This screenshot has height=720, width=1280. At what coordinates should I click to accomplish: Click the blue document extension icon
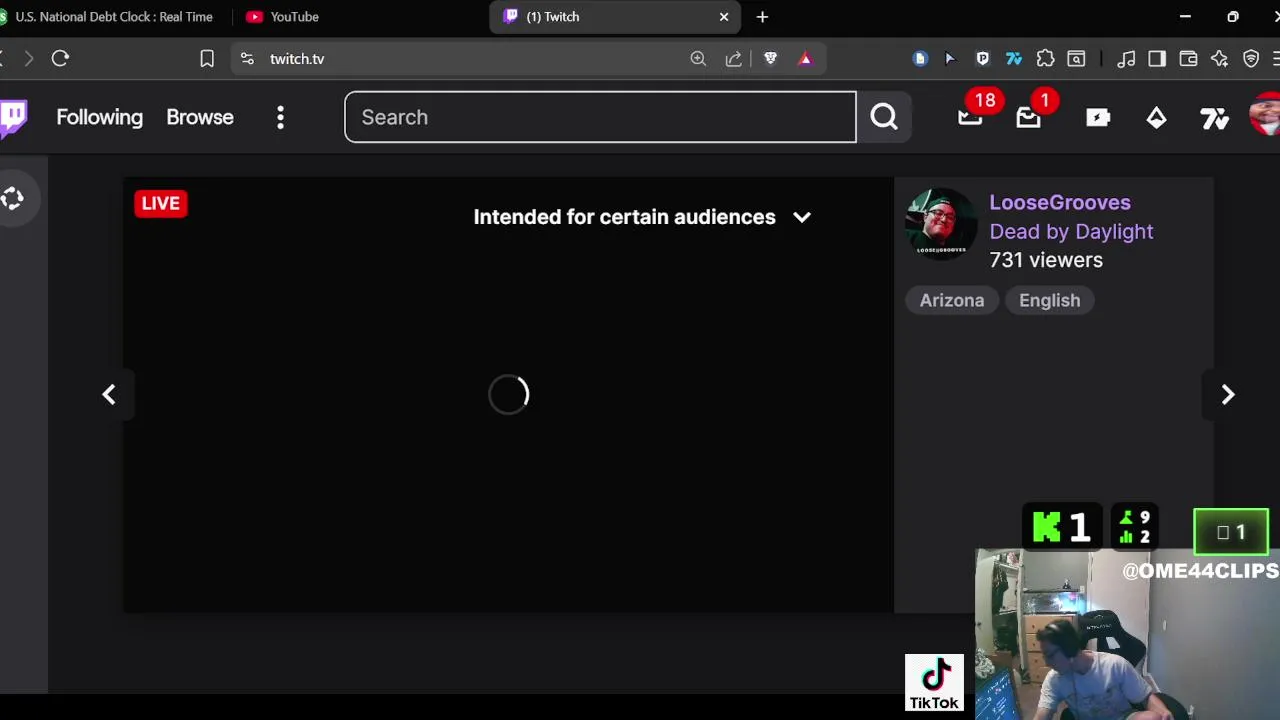click(x=920, y=59)
